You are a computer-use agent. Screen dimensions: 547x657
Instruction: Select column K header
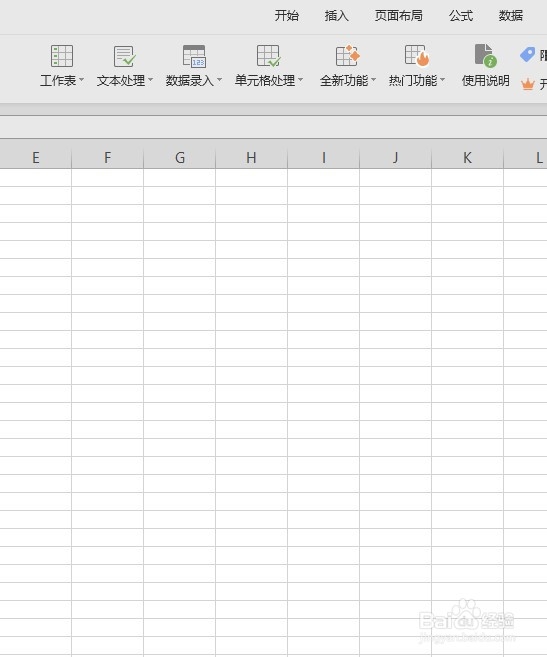coord(467,158)
